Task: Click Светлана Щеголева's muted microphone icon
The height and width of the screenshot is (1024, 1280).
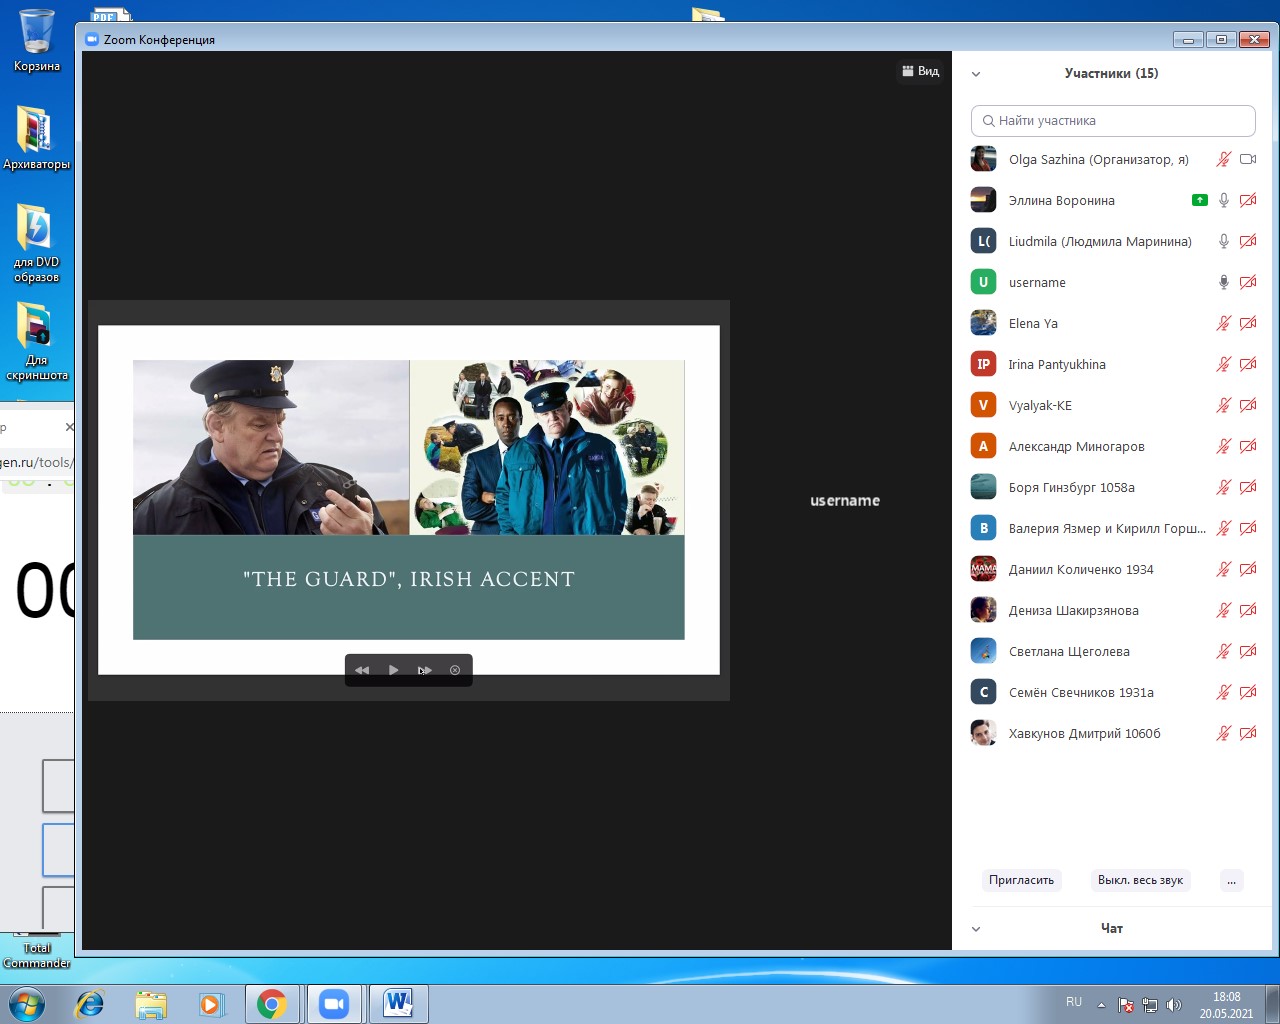Action: [x=1223, y=651]
